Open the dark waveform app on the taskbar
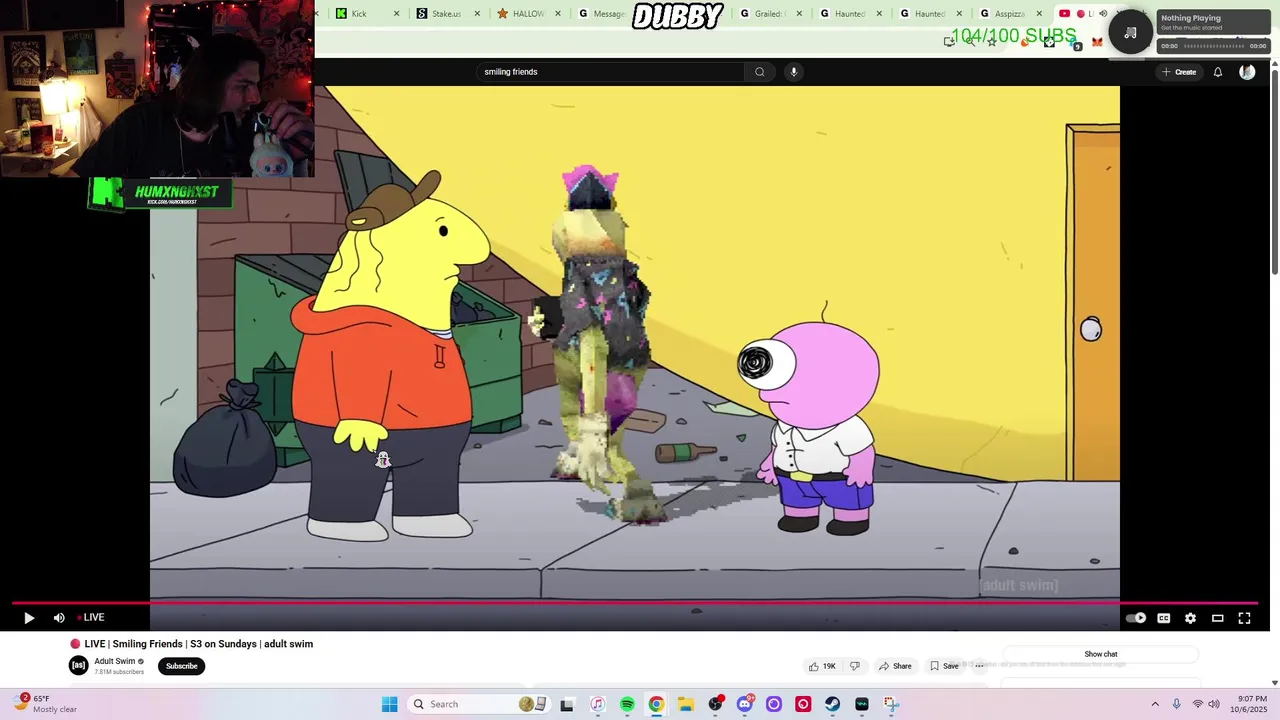The height and width of the screenshot is (720, 1280). tap(862, 704)
